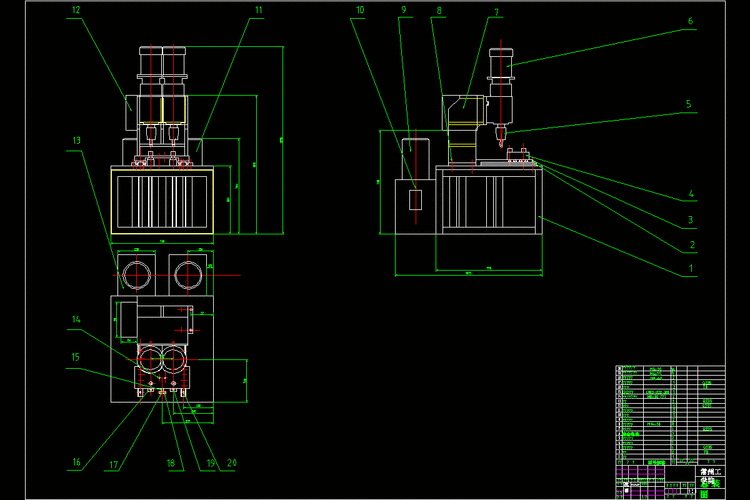Click balloon label 13 on left
Screen dimensions: 750x500
click(x=76, y=141)
